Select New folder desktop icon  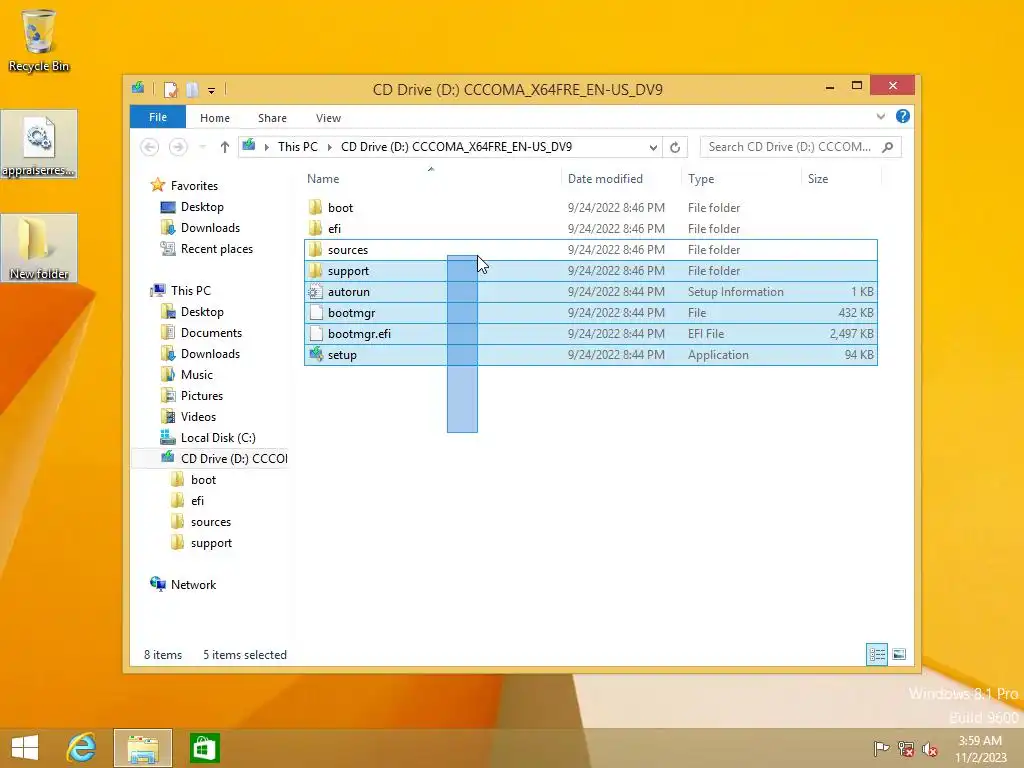tap(39, 248)
